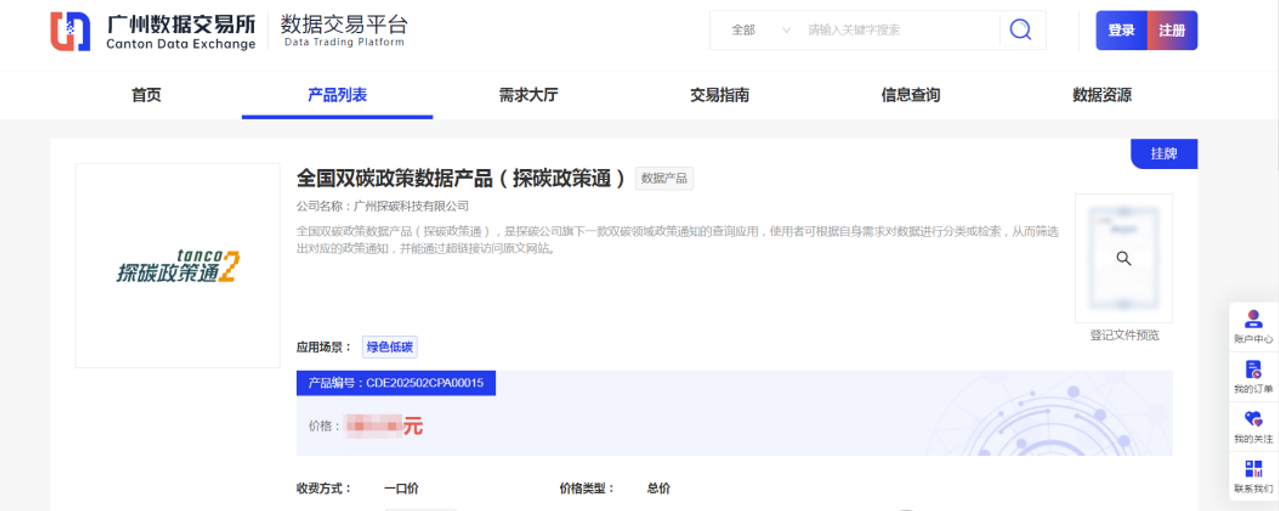Open the 全部 category dropdown
The width and height of the screenshot is (1279, 511).
click(x=760, y=30)
